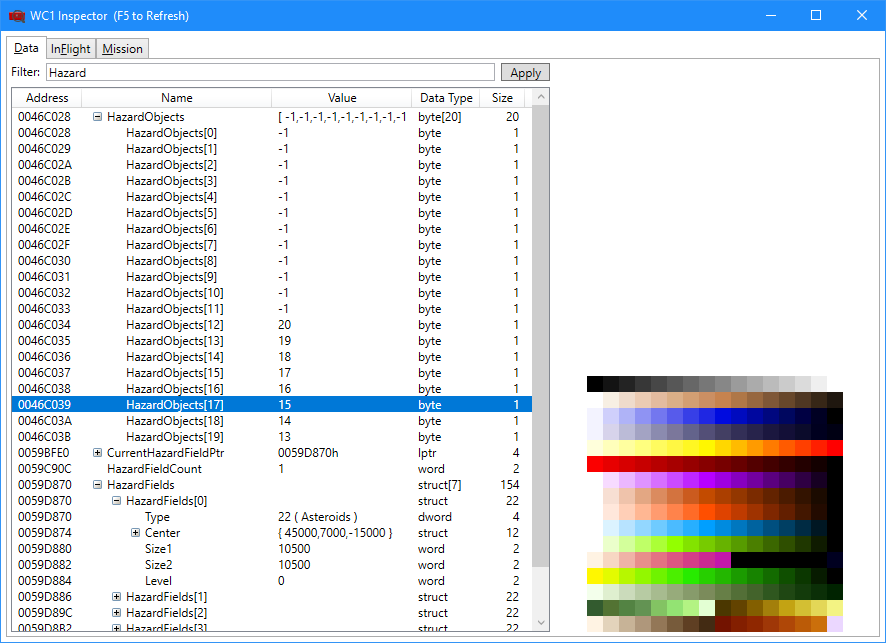Expand the HazardFields[2] node
Image resolution: width=886 pixels, height=643 pixels.
(117, 613)
